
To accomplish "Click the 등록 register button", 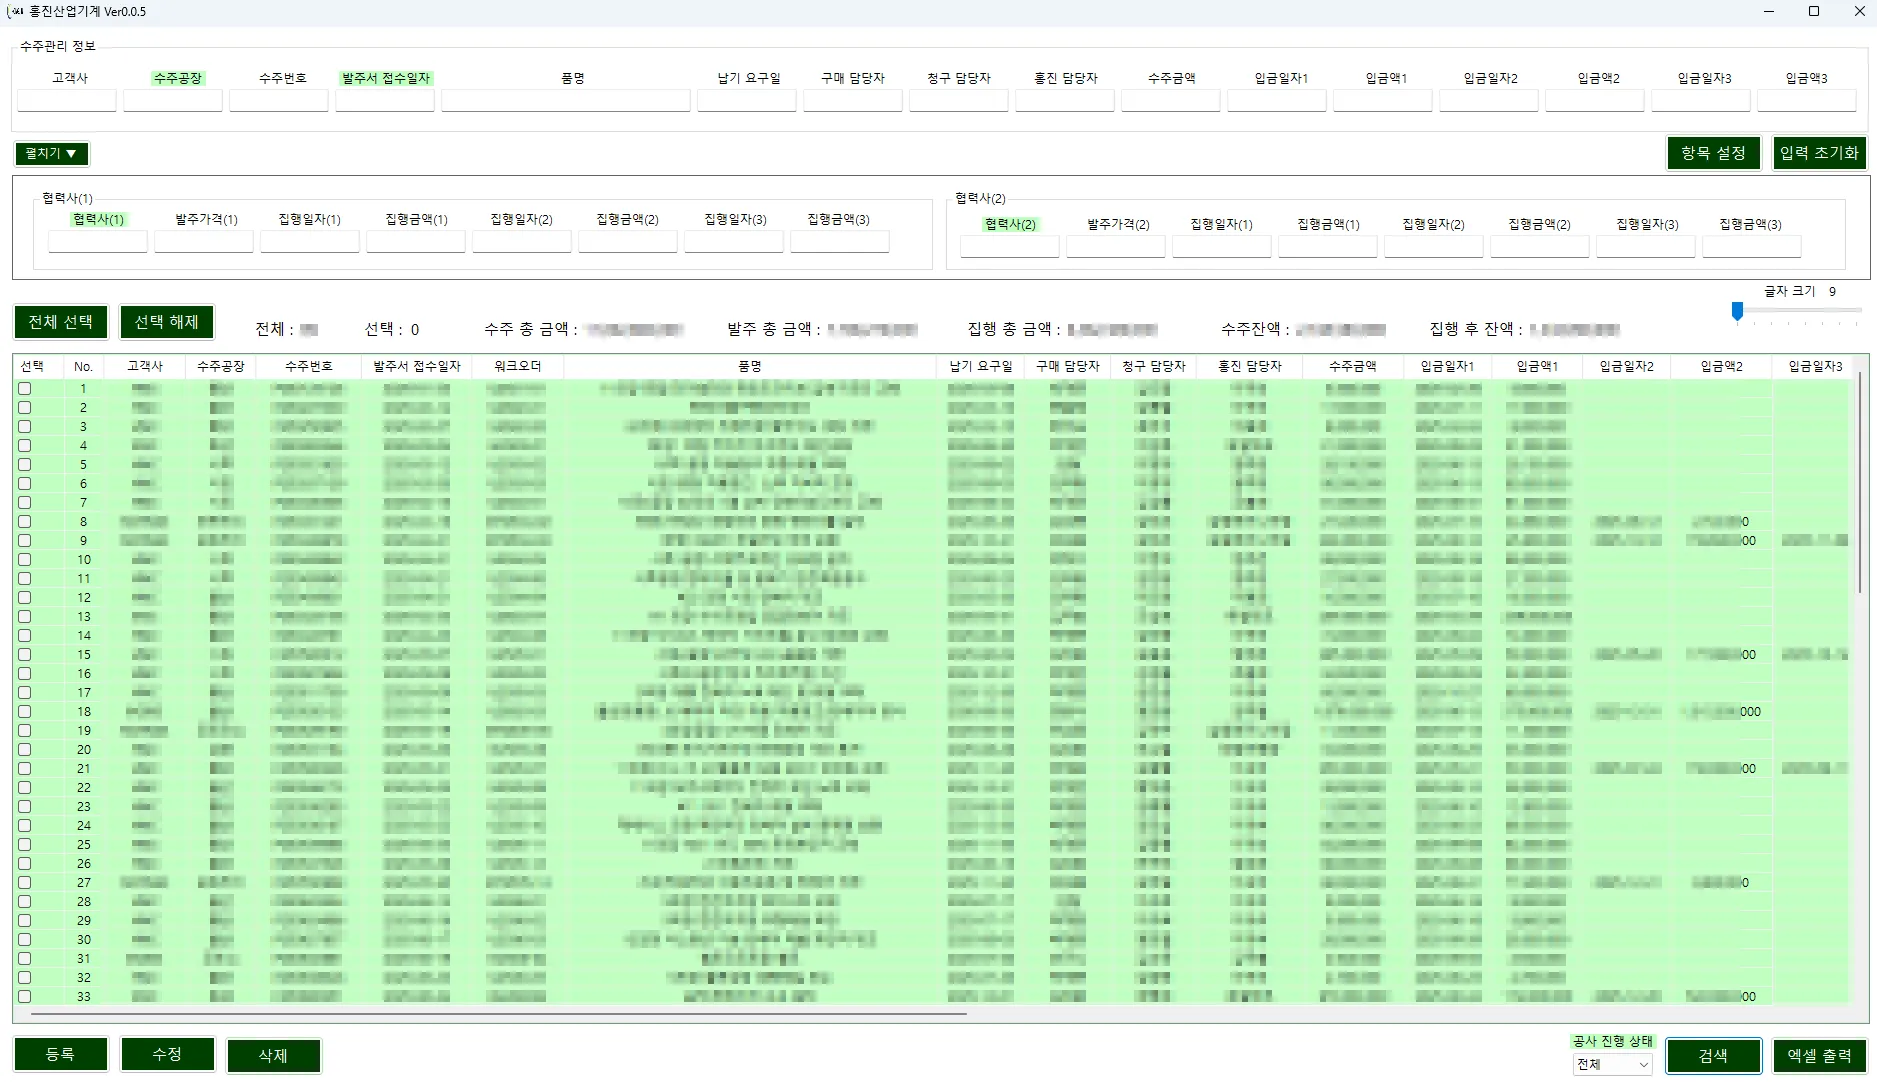I will pos(61,1055).
